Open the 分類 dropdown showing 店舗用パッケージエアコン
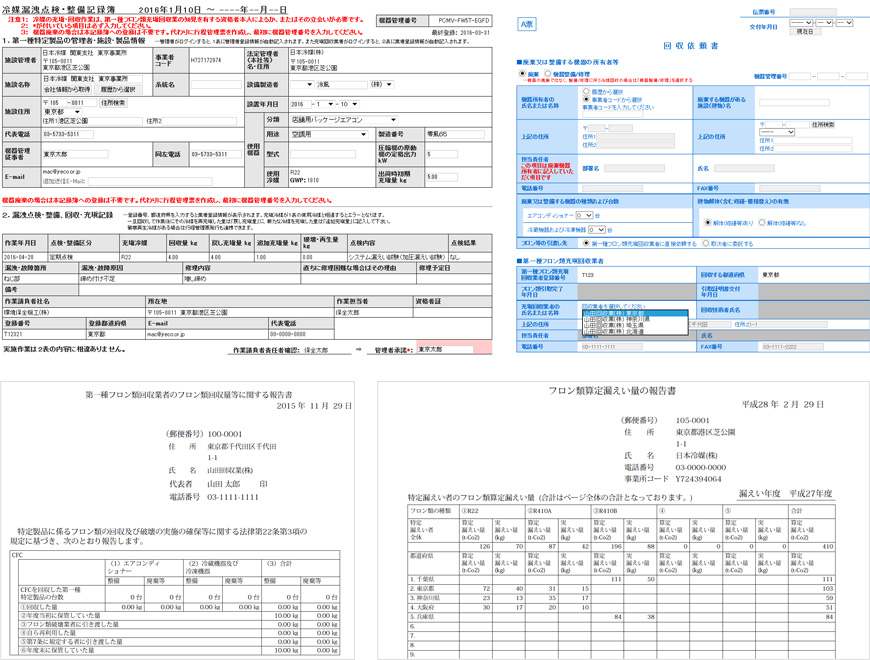The width and height of the screenshot is (870, 660). [343, 119]
